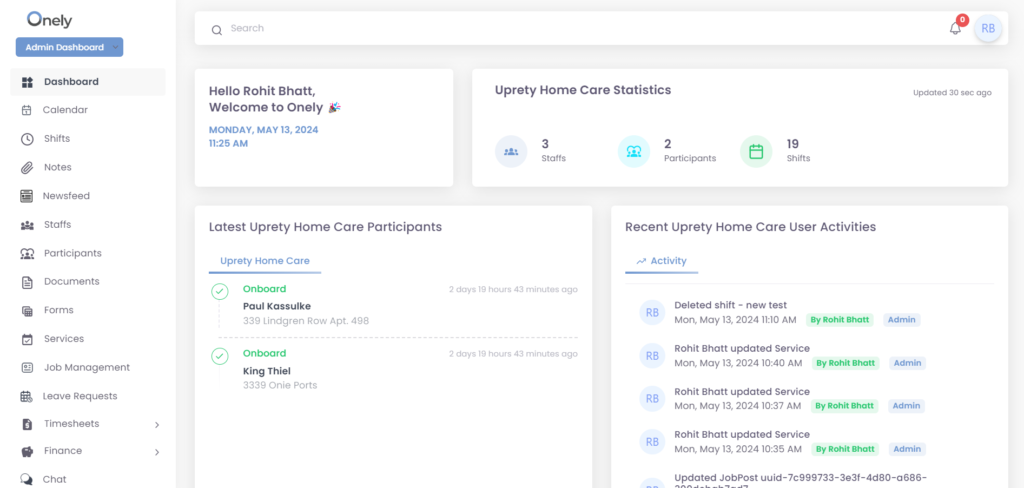Viewport: 1024px width, 488px height.
Task: Expand the Timesheets submenu
Action: 157,425
